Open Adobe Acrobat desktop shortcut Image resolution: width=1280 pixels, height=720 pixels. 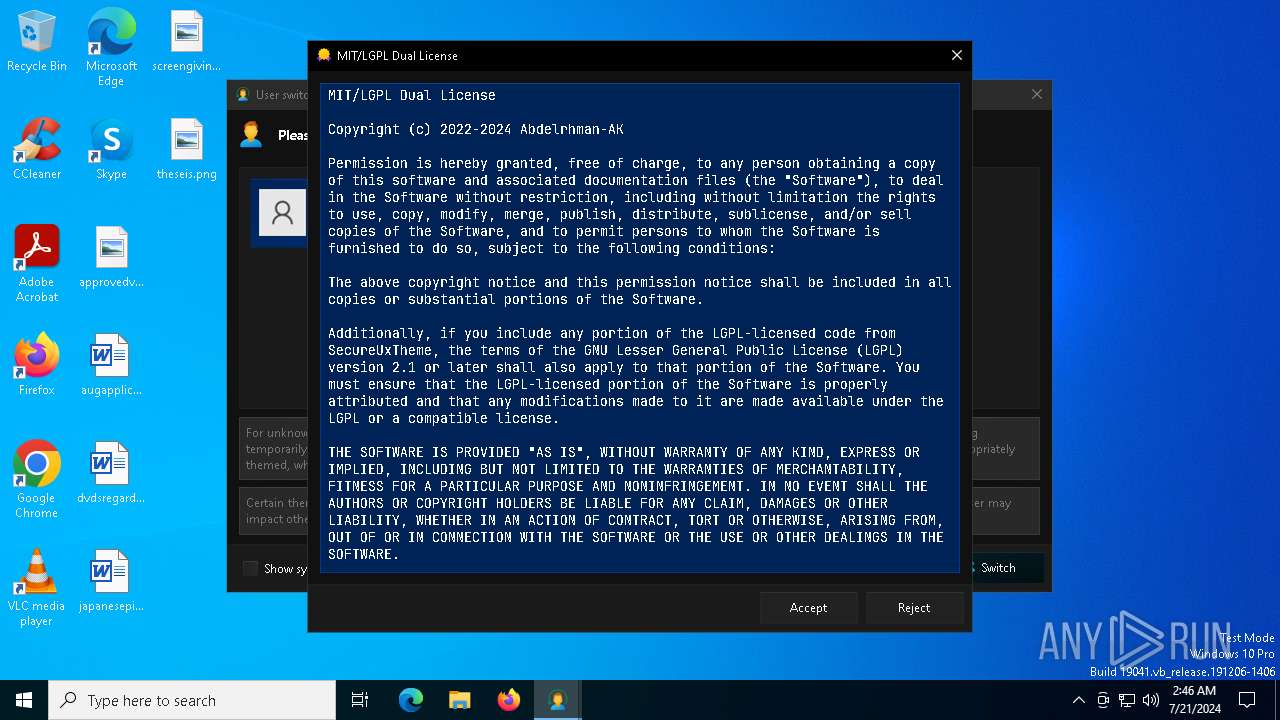(37, 264)
